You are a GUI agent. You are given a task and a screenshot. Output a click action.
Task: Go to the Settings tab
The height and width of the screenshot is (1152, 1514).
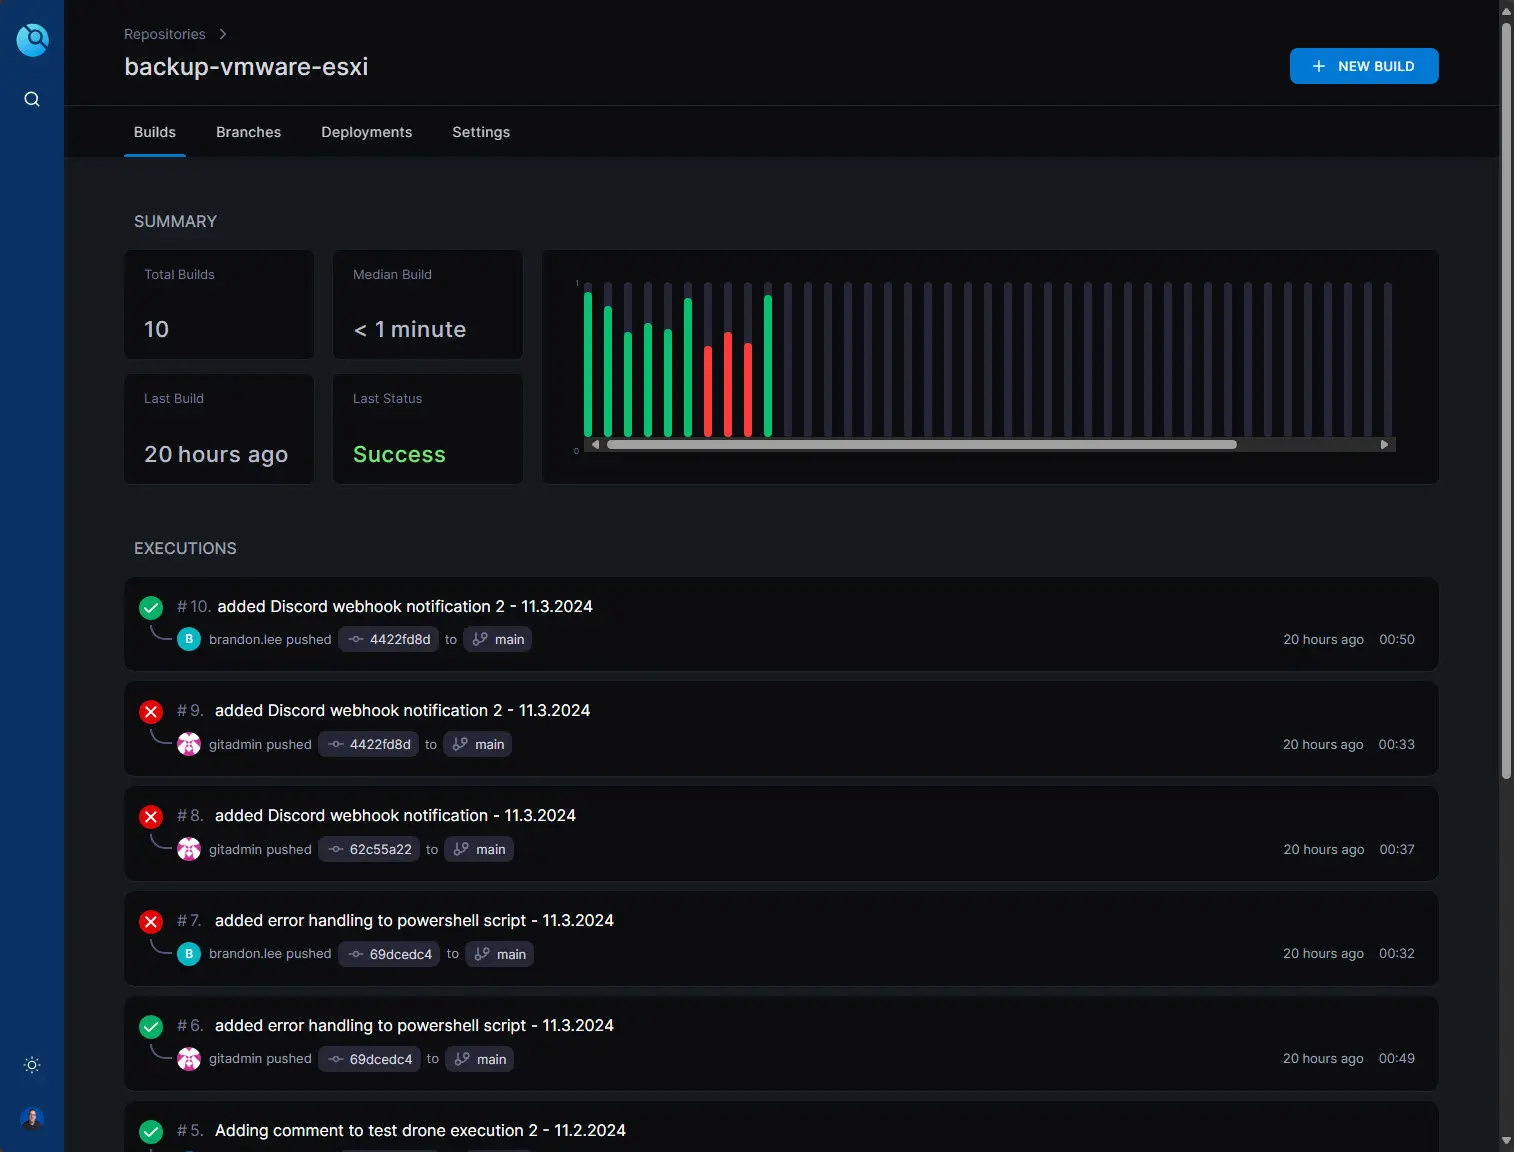point(481,132)
